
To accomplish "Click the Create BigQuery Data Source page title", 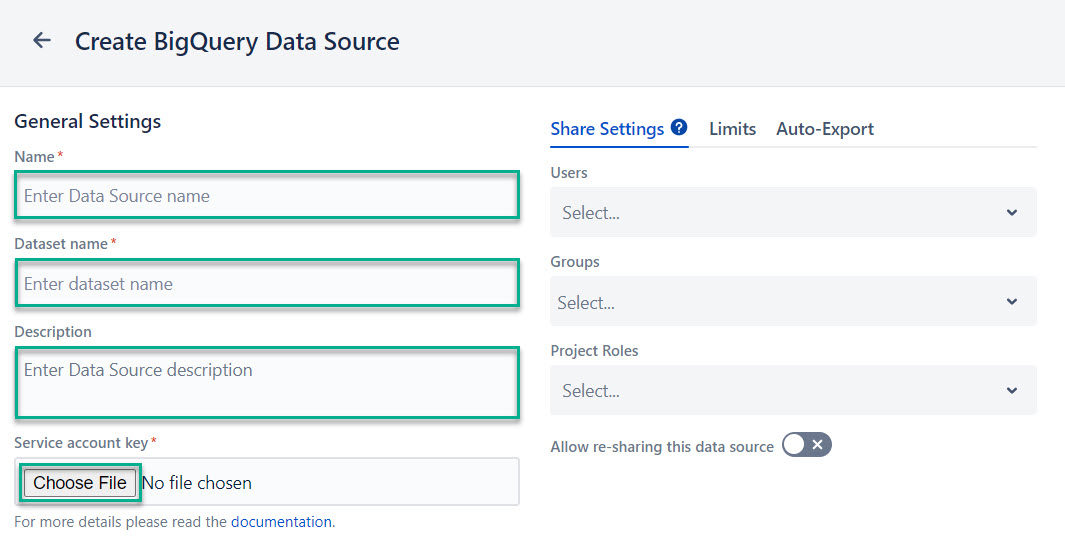I will (x=237, y=42).
